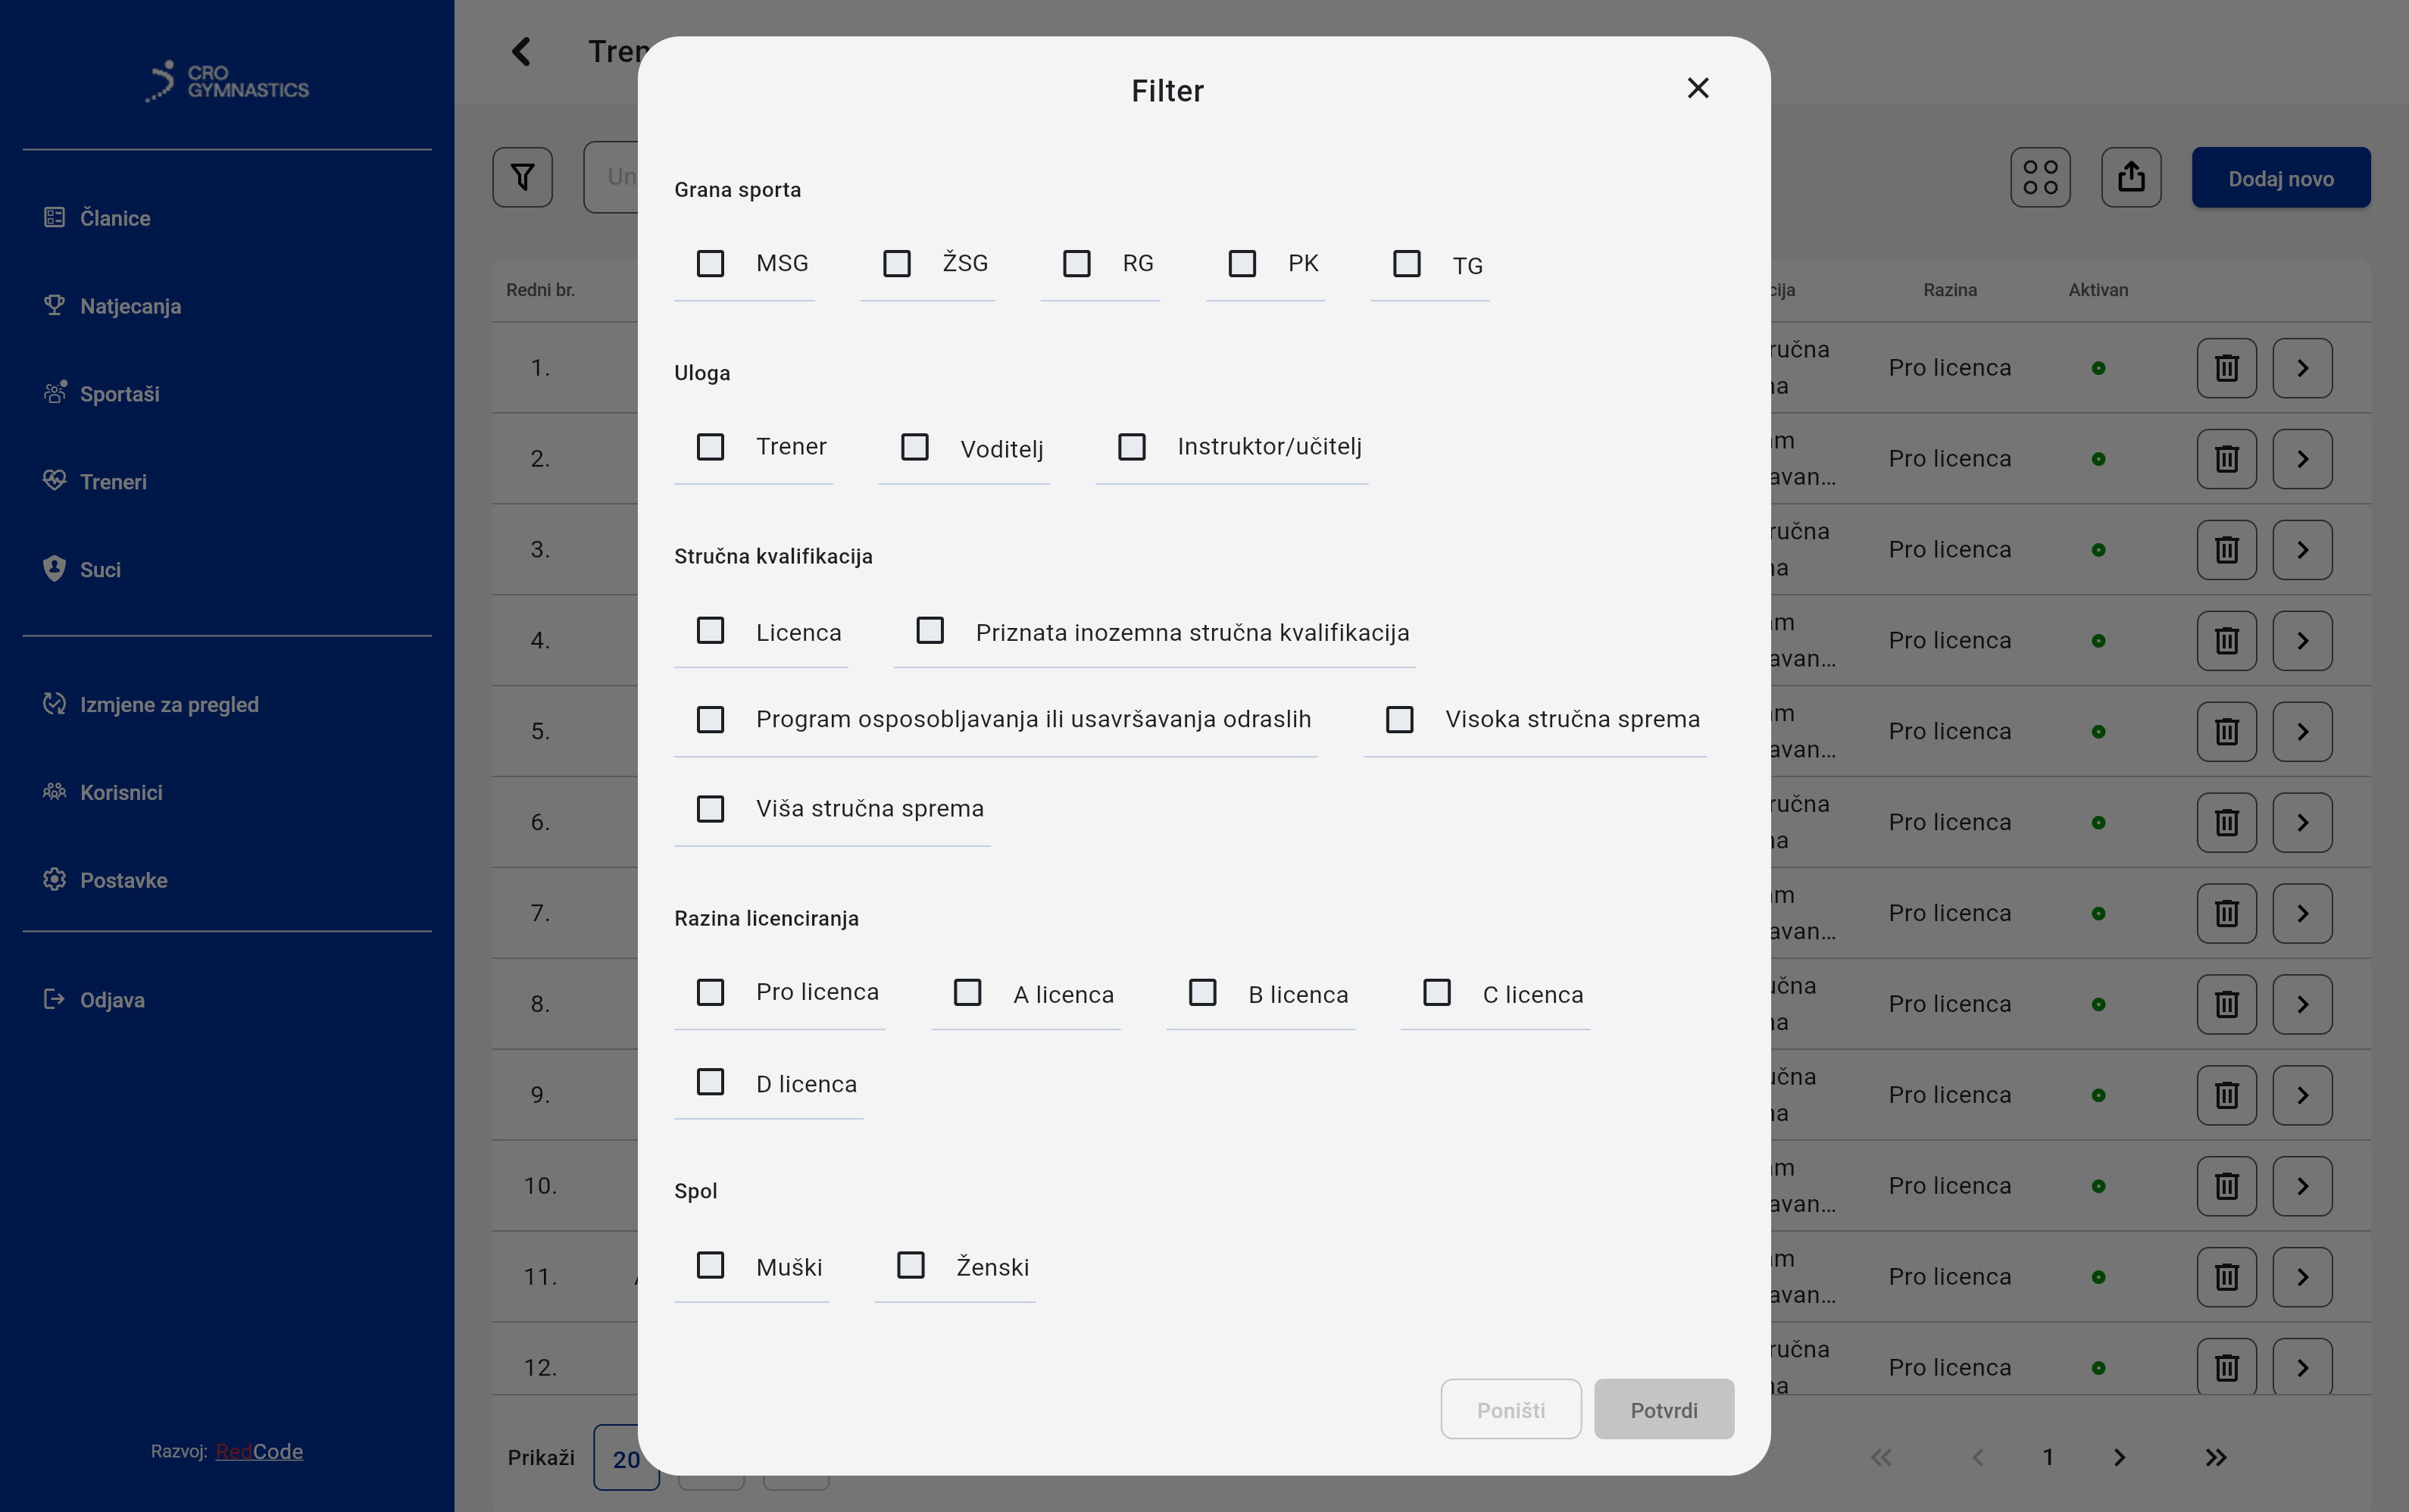Click the funnel filter icon

[x=522, y=178]
